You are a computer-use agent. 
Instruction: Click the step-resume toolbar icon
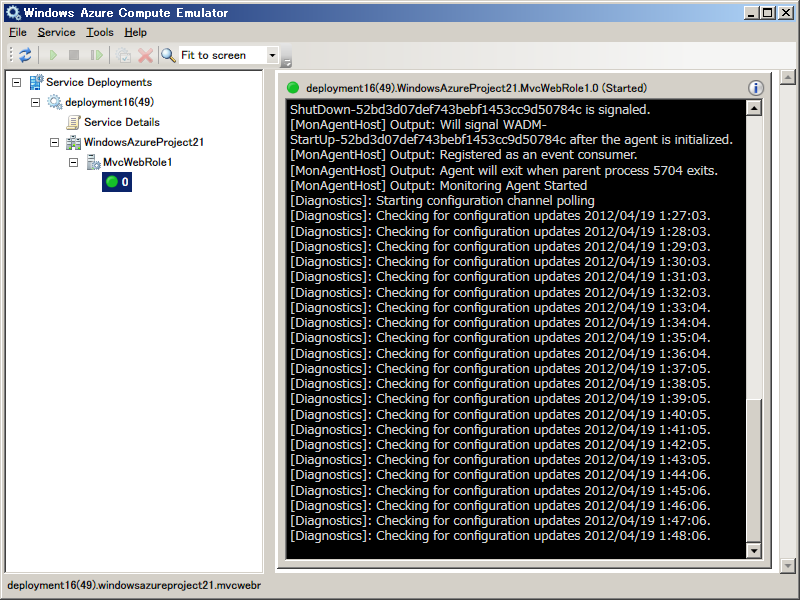tap(97, 55)
